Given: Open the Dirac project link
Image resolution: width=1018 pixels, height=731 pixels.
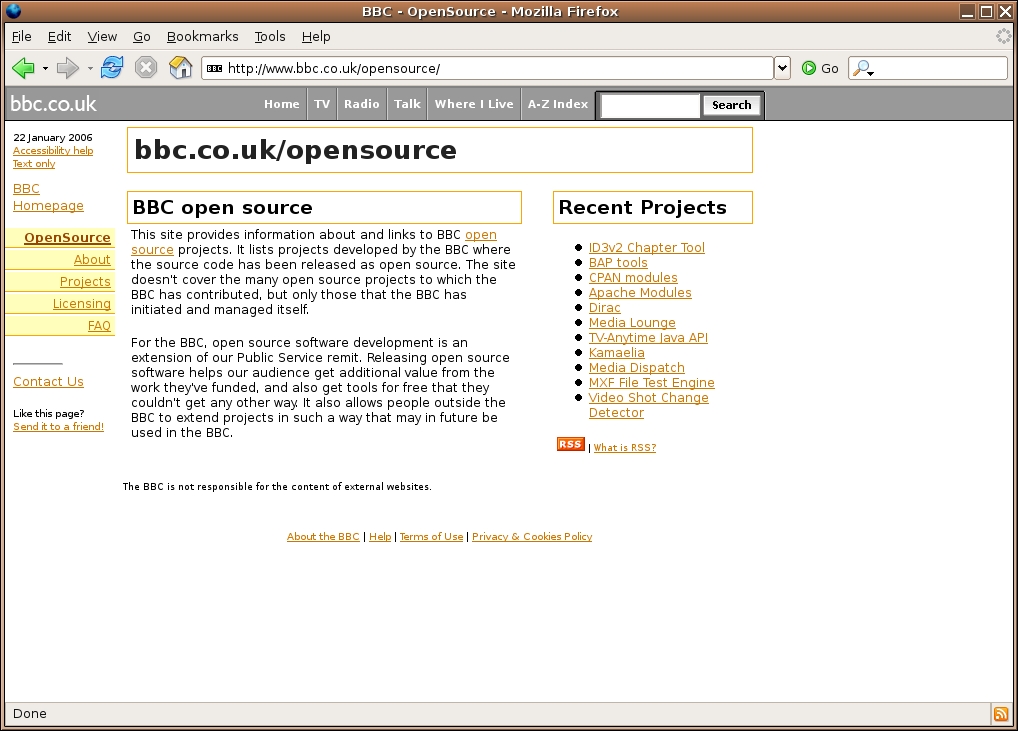Looking at the screenshot, I should [604, 307].
